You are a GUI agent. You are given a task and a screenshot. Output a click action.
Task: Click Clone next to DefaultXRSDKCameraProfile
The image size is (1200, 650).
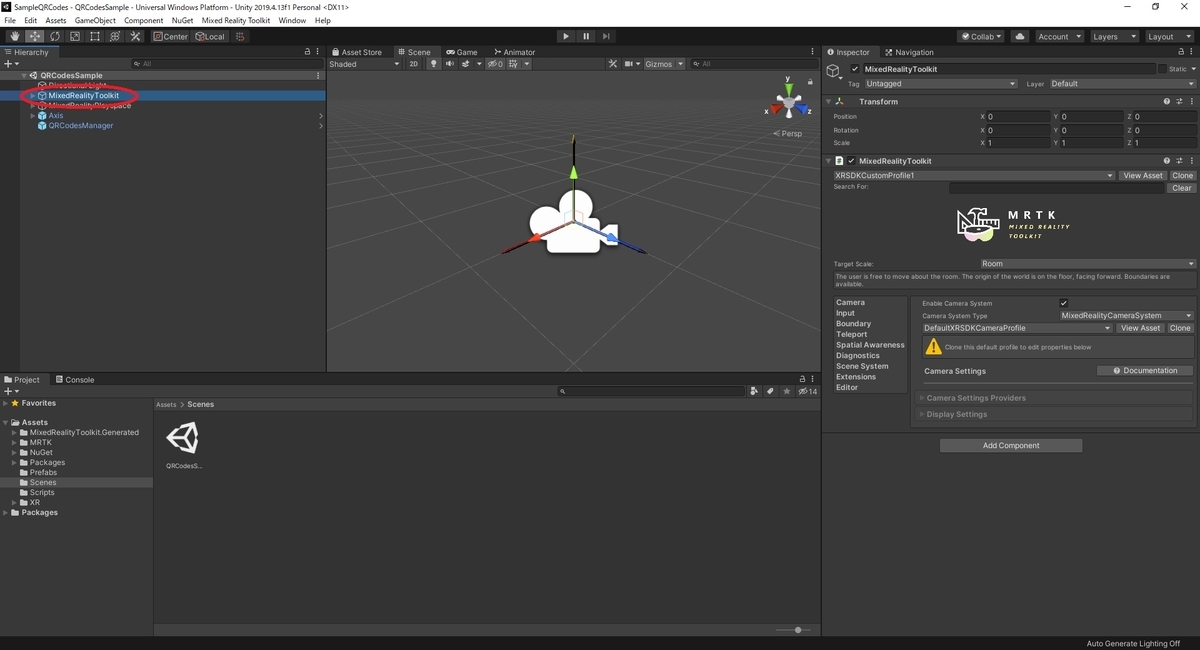pos(1181,328)
